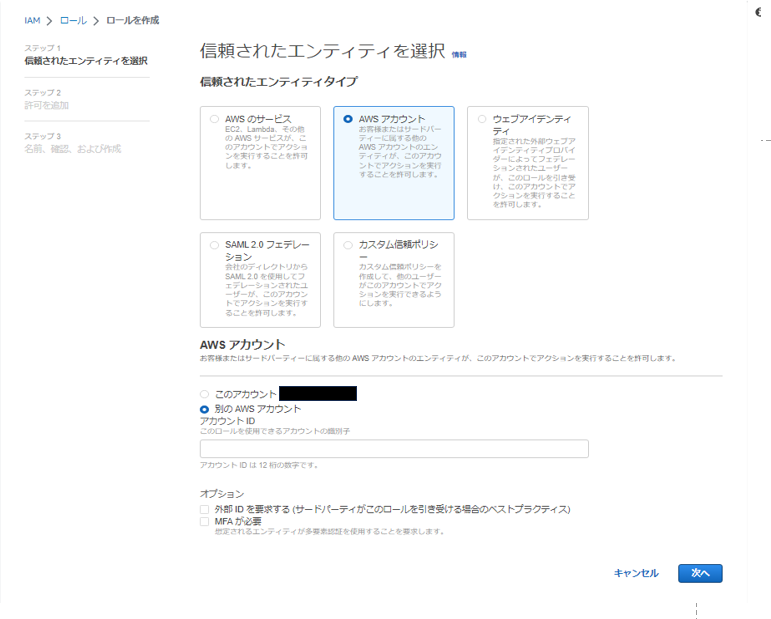Click the AWS アカウント section heading
Image resolution: width=771 pixels, height=619 pixels.
coord(242,345)
